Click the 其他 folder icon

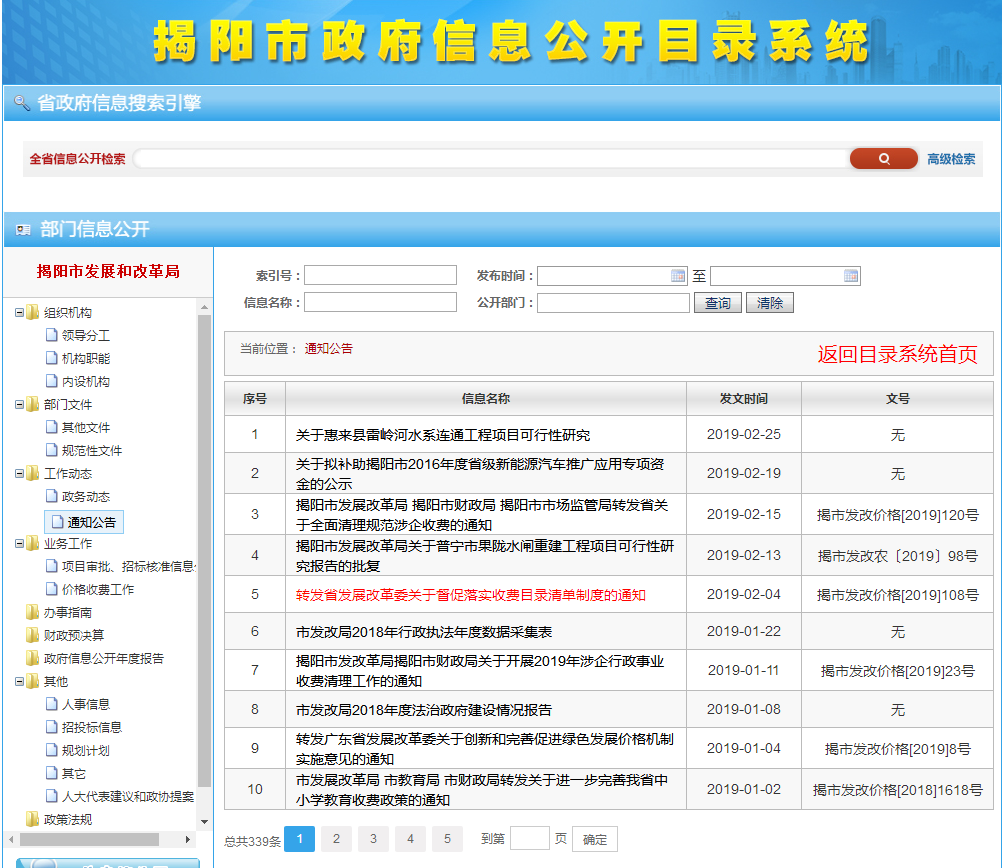(x=33, y=681)
